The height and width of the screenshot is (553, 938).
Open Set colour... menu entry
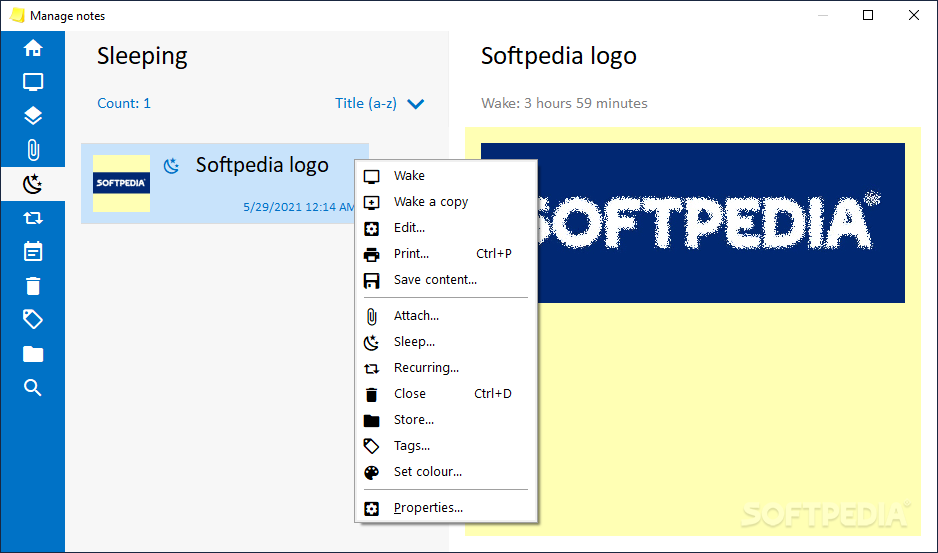point(446,472)
